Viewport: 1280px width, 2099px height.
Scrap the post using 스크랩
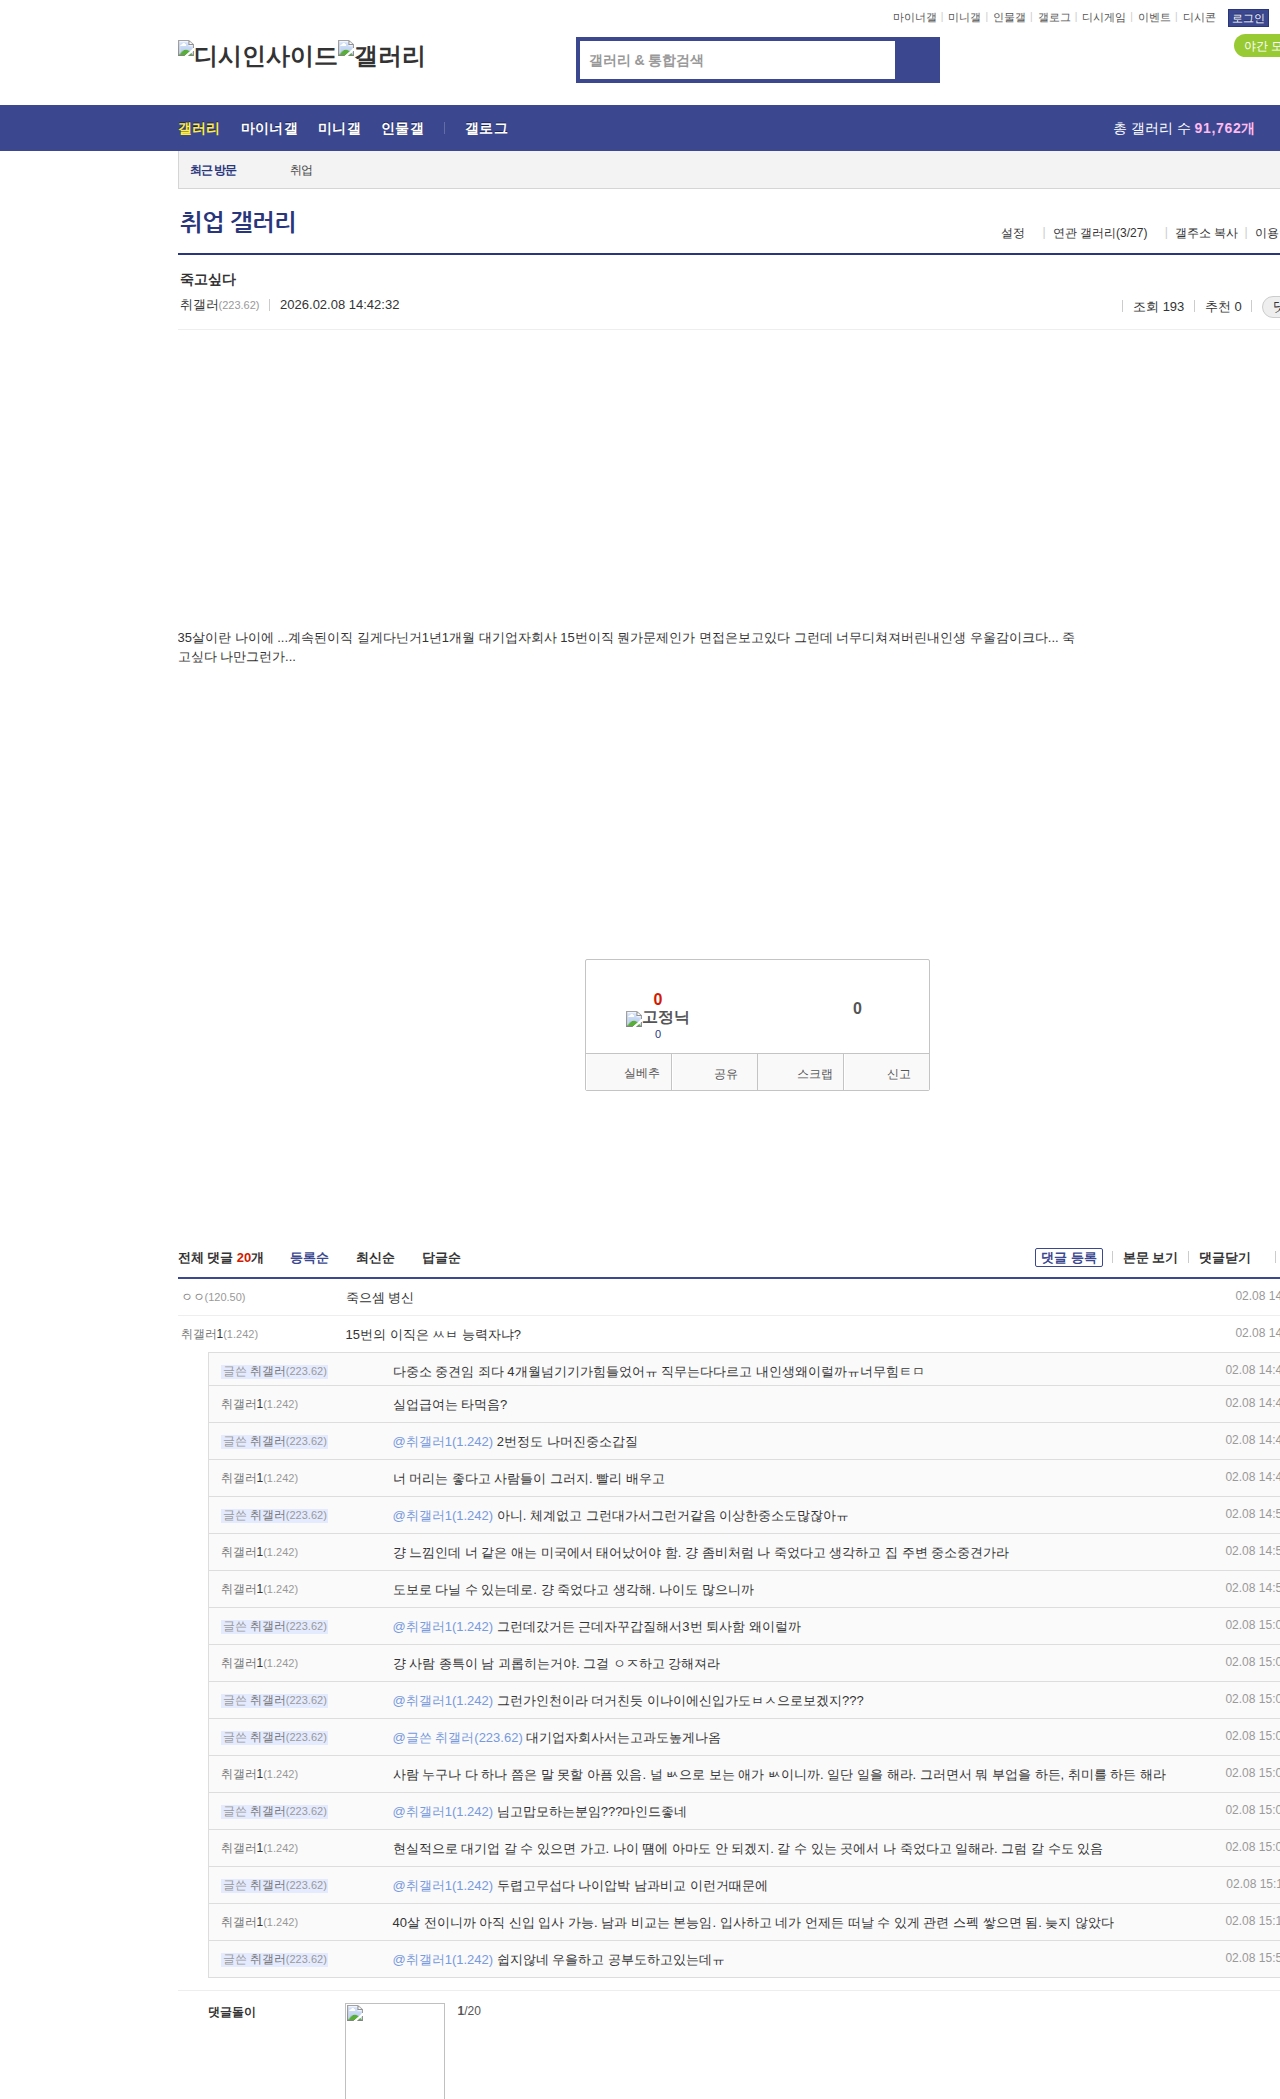pyautogui.click(x=814, y=1073)
